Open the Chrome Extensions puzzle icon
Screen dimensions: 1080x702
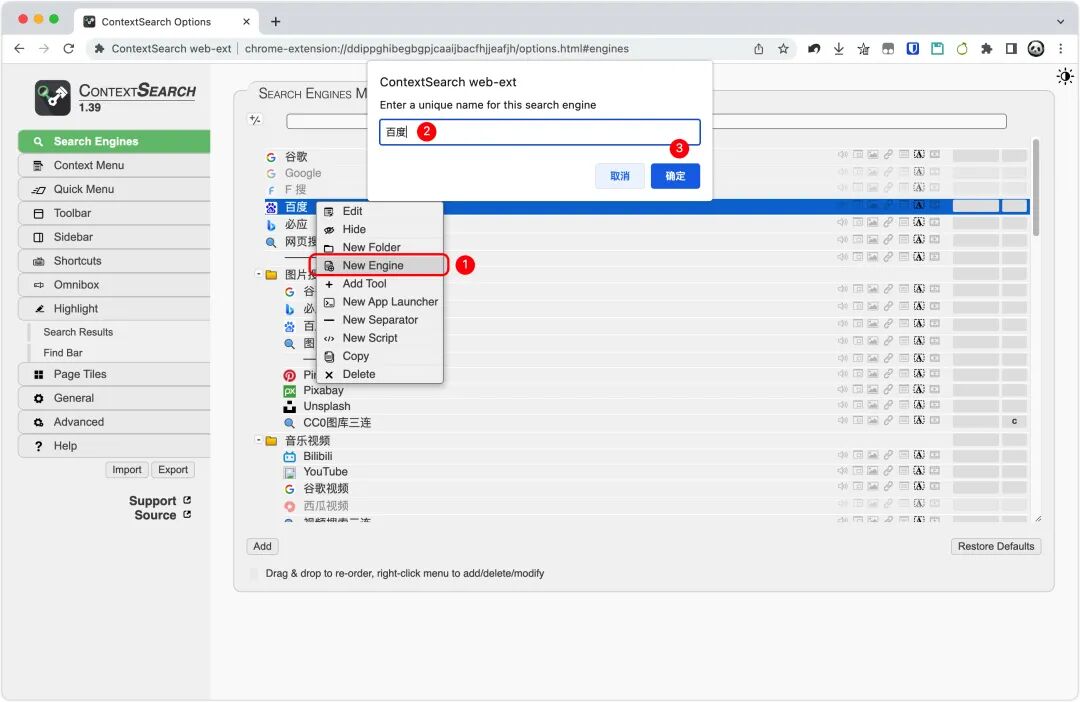click(x=986, y=49)
